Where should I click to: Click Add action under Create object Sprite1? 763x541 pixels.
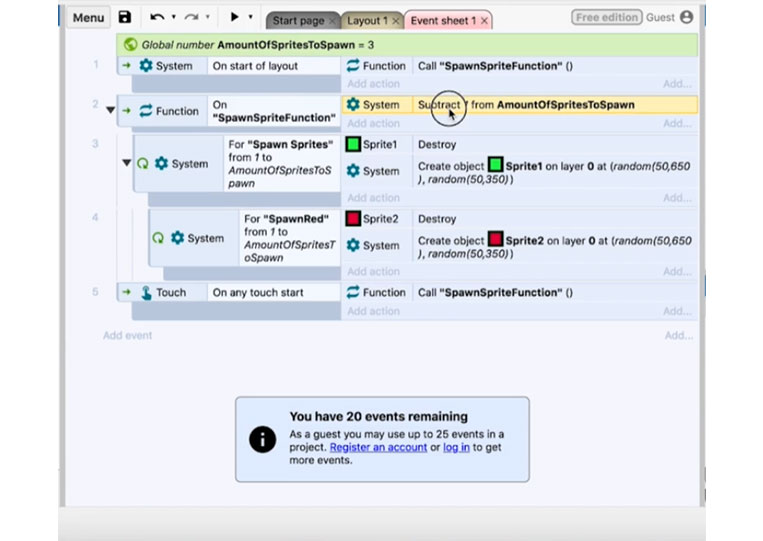point(373,198)
